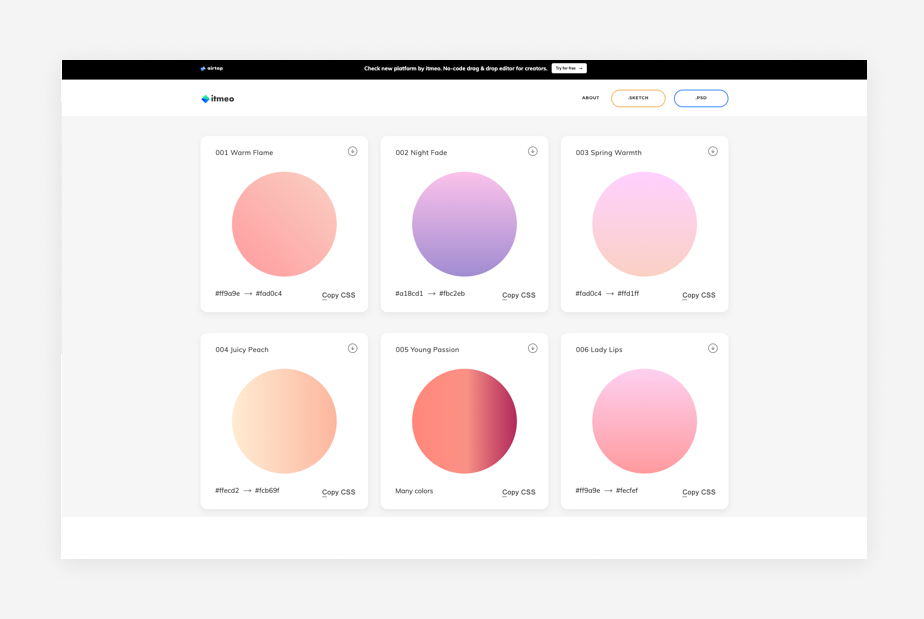Click plus icon on Warm Flame card
This screenshot has height=619, width=924.
coord(352,151)
